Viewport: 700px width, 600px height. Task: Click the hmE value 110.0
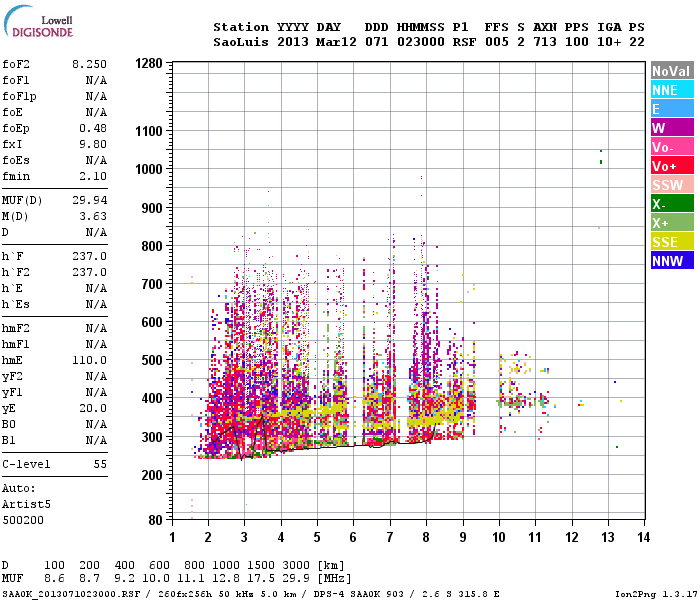89,360
